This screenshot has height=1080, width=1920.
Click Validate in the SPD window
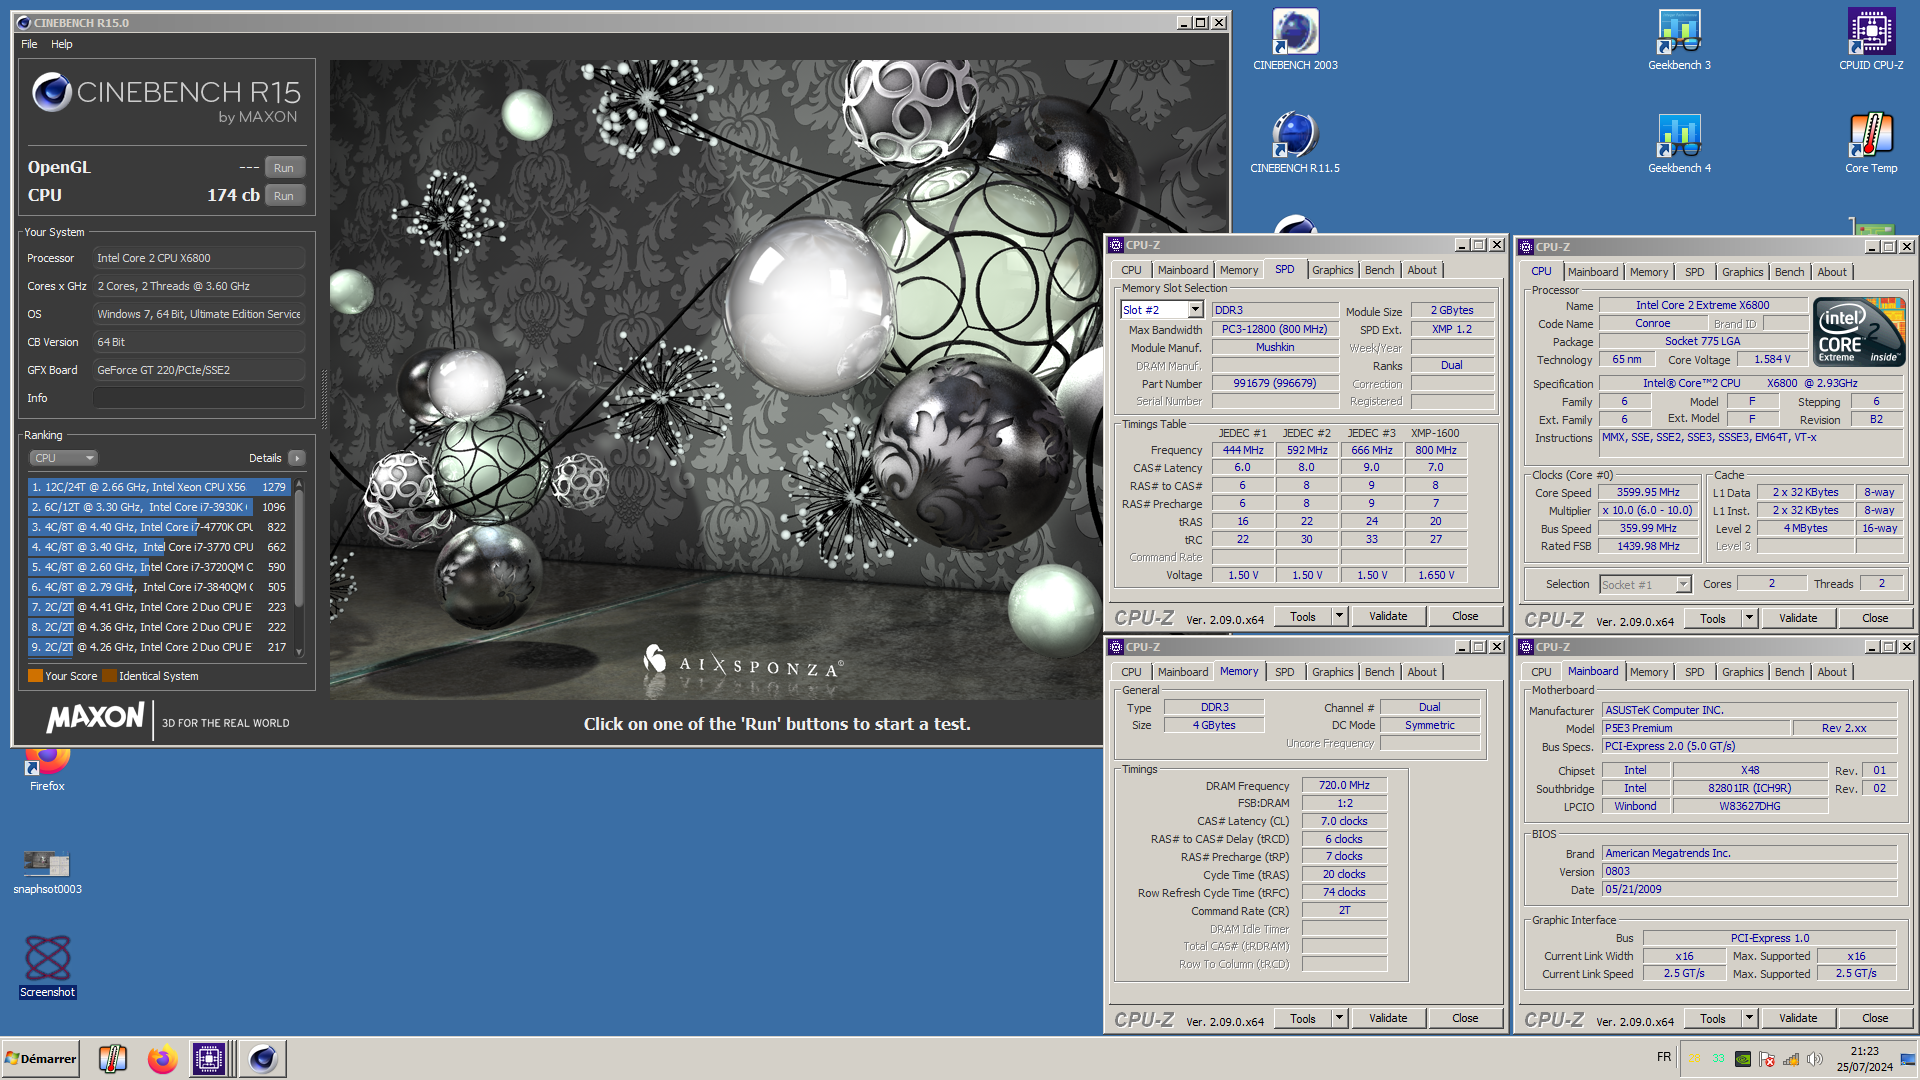click(1387, 616)
